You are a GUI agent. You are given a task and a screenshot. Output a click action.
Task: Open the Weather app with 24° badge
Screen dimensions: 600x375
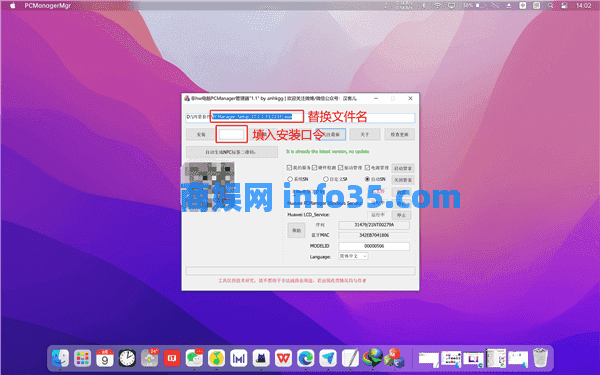[150, 359]
